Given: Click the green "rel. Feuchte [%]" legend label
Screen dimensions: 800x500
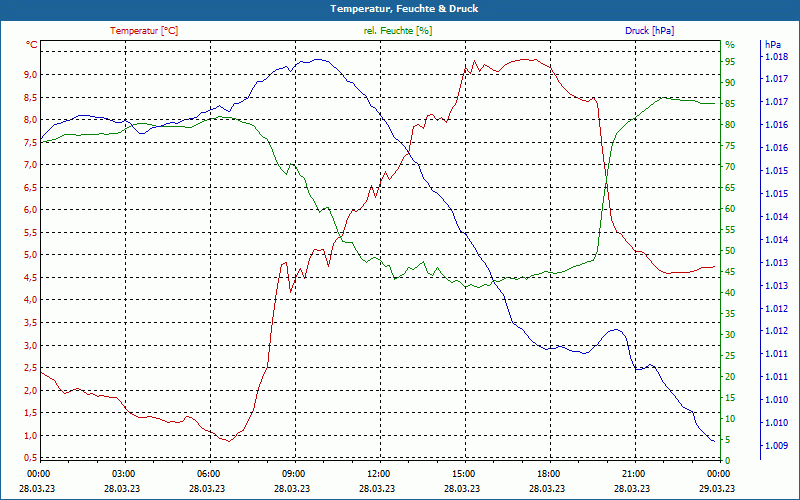Looking at the screenshot, I should point(397,31).
